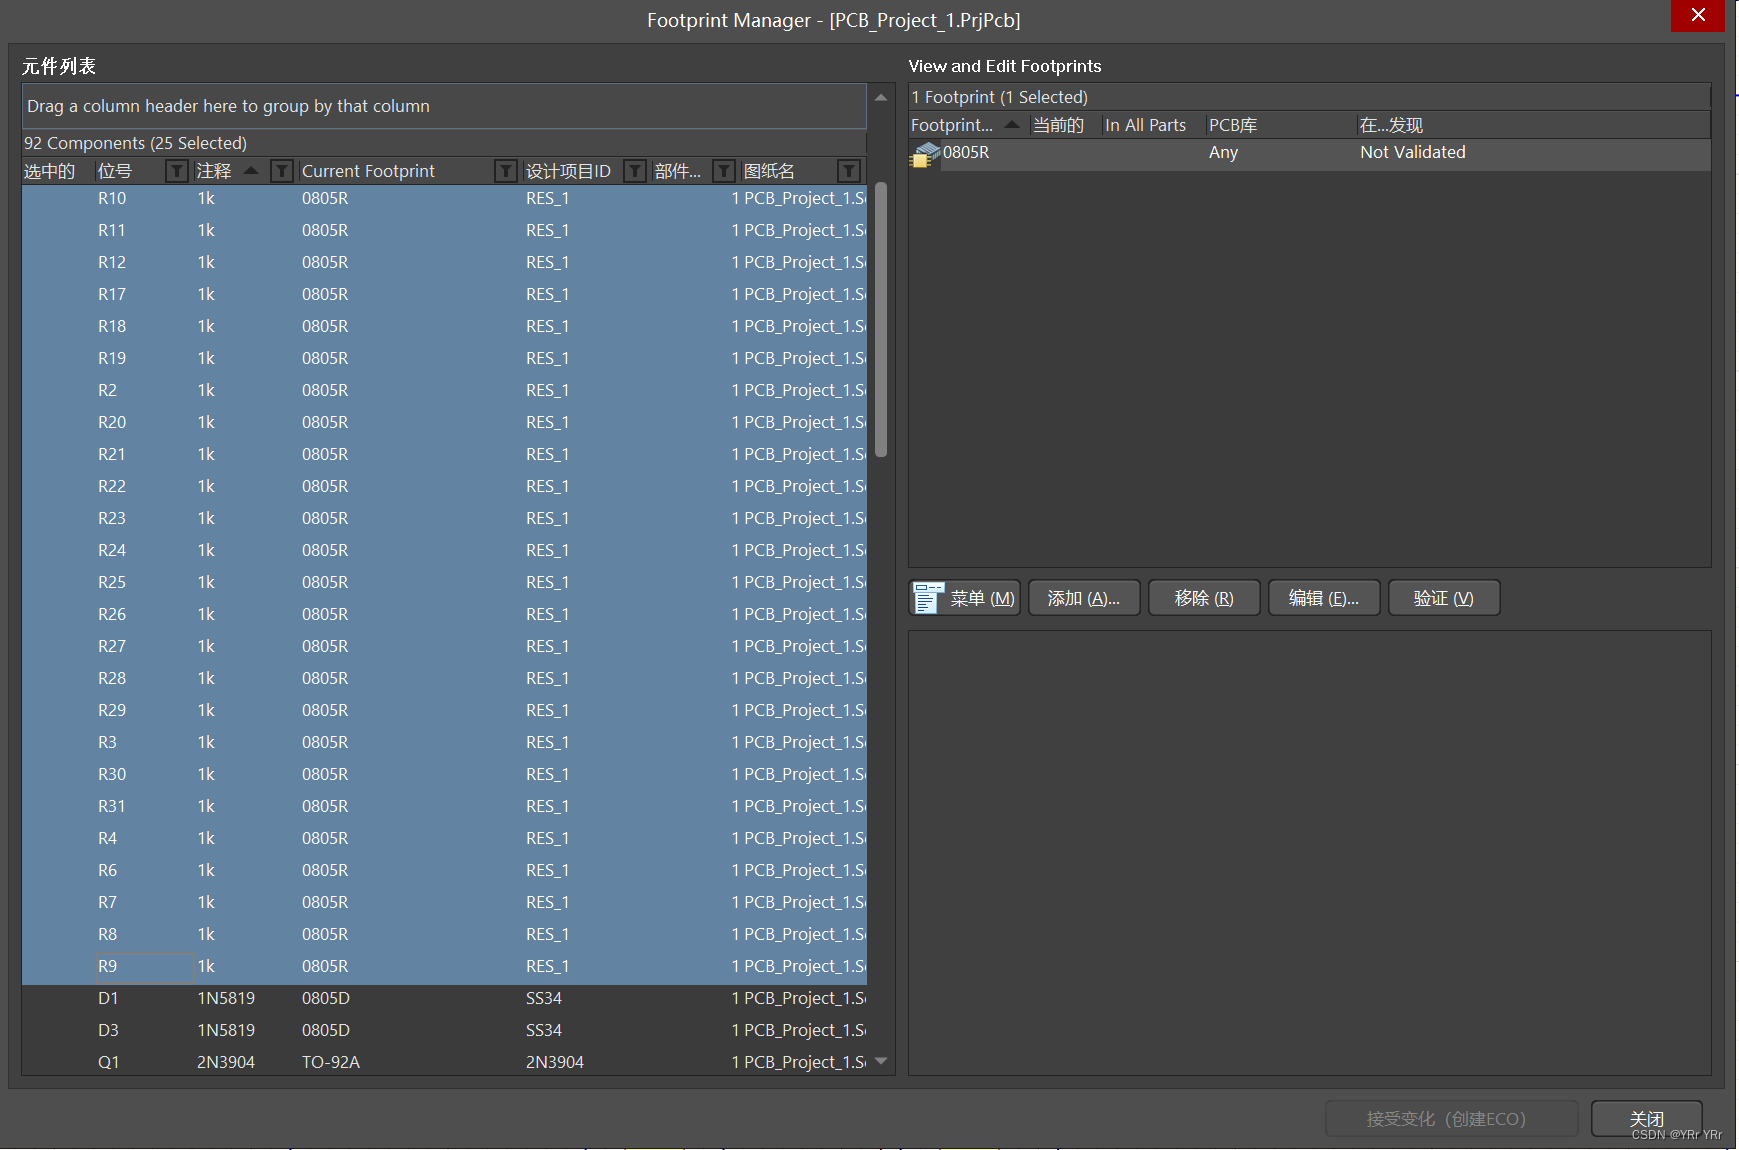Select diode row D3
This screenshot has height=1150, width=1739.
pyautogui.click(x=444, y=1030)
